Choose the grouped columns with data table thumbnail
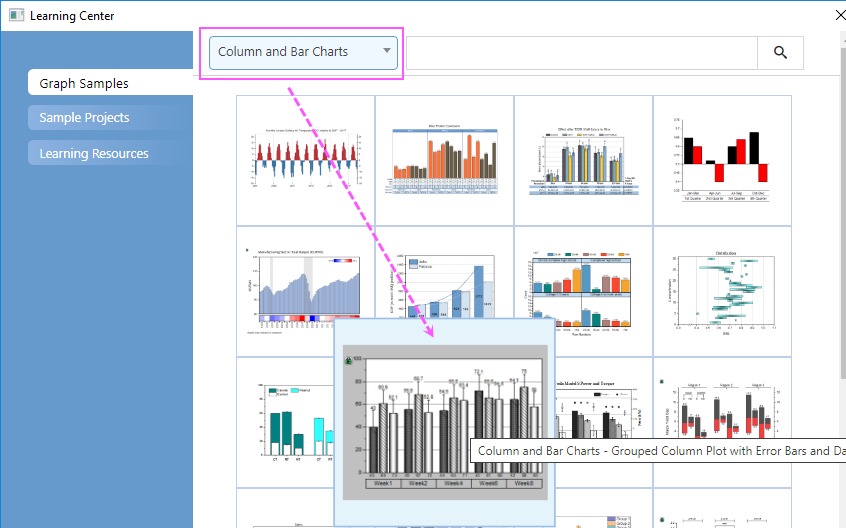The height and width of the screenshot is (528, 846). tap(583, 160)
